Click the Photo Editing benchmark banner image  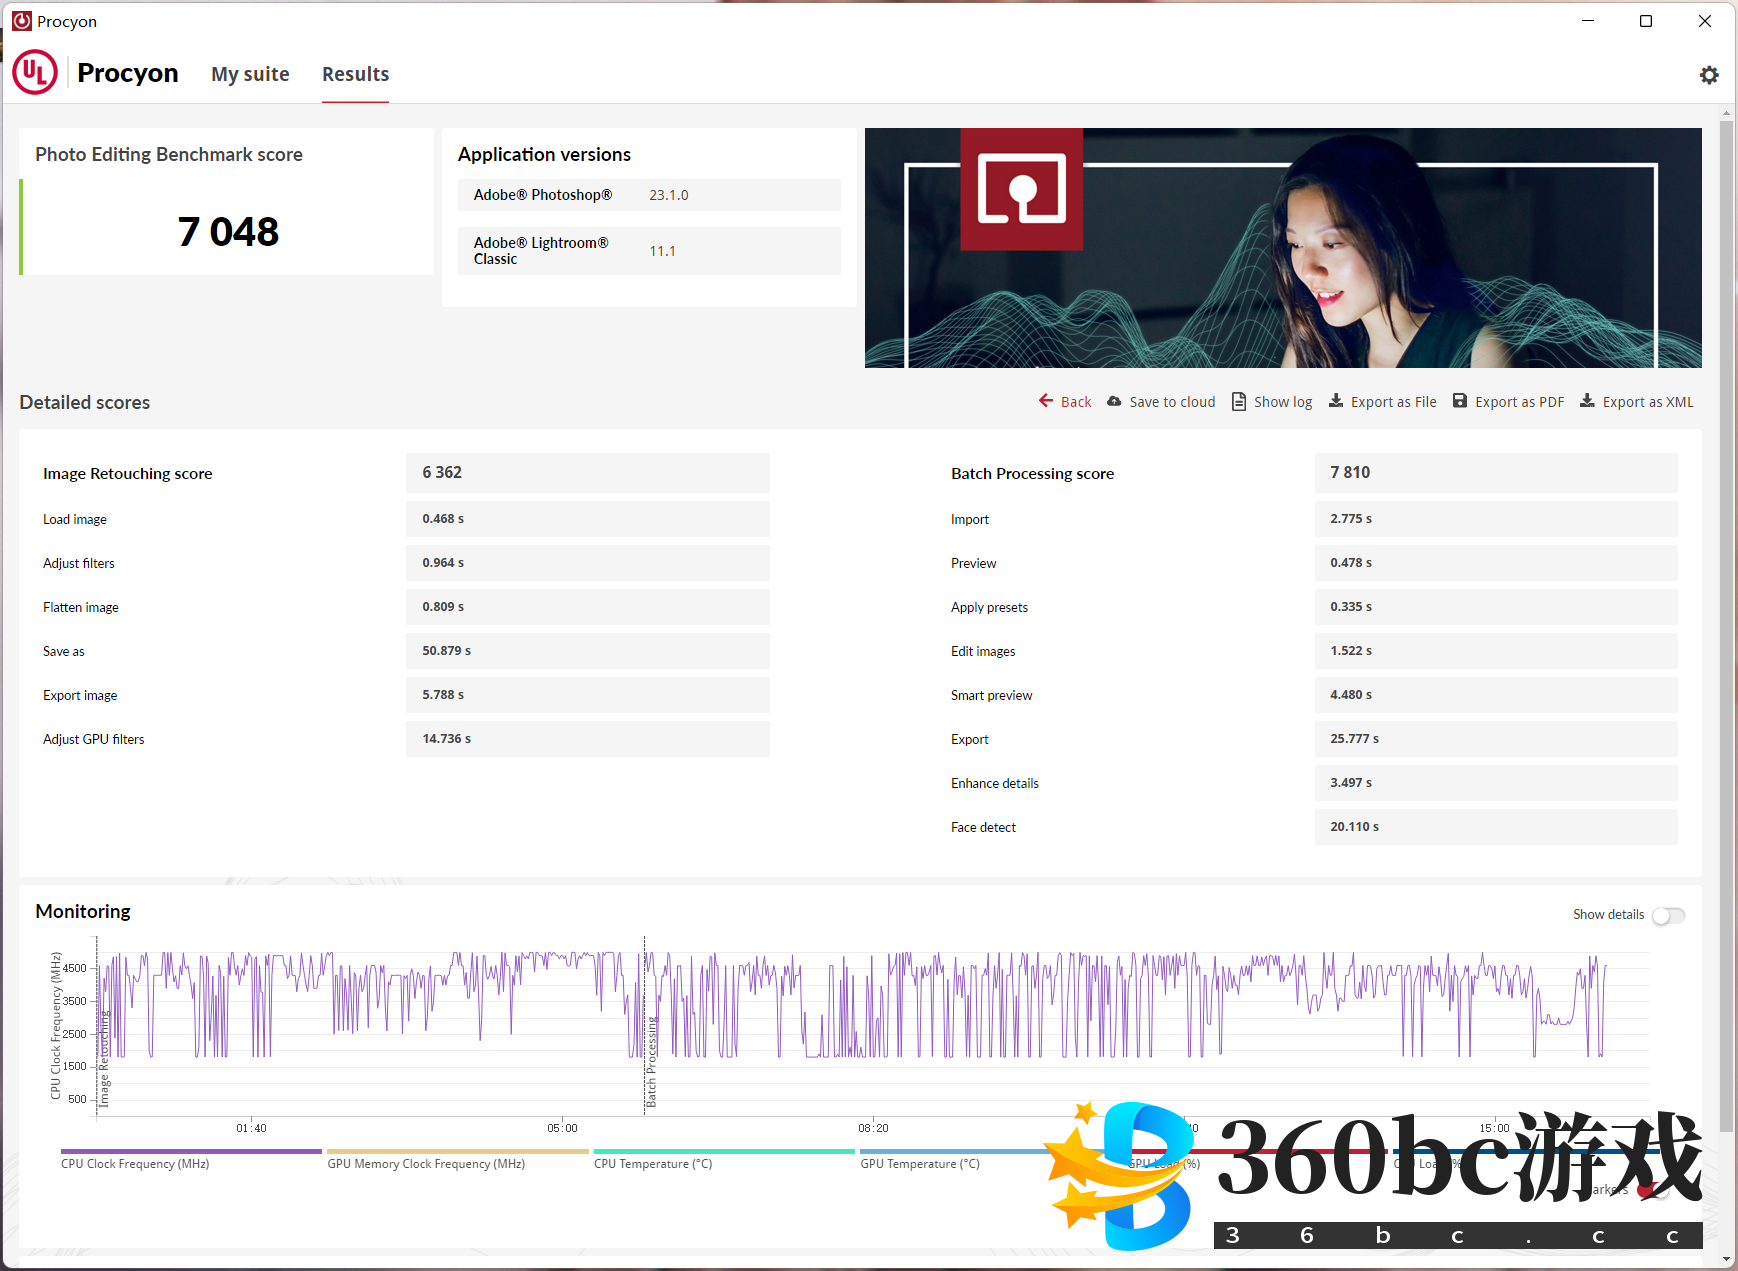1282,248
